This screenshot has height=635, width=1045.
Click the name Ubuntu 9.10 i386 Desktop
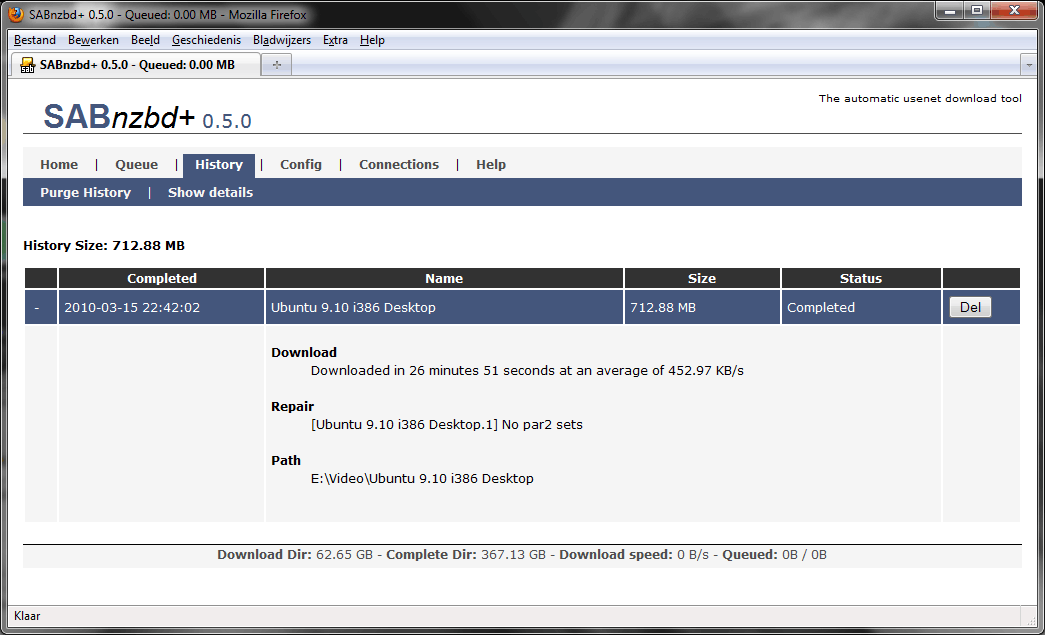coord(353,308)
